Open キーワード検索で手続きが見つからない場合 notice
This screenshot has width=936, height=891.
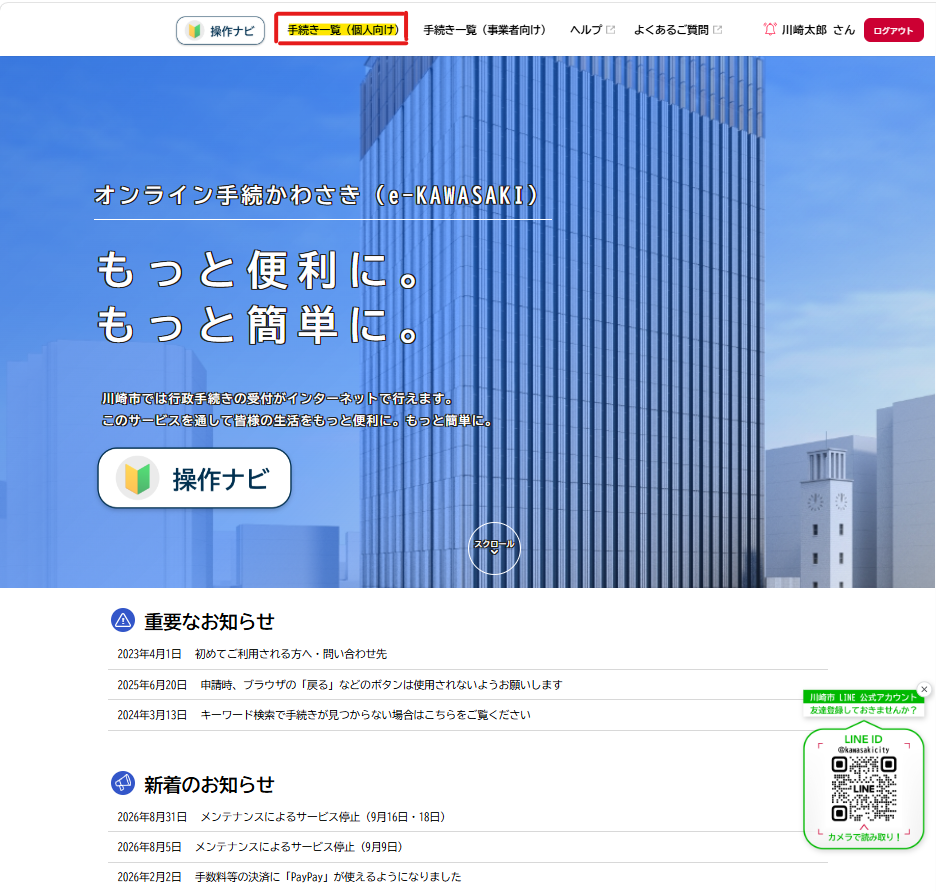(x=365, y=715)
